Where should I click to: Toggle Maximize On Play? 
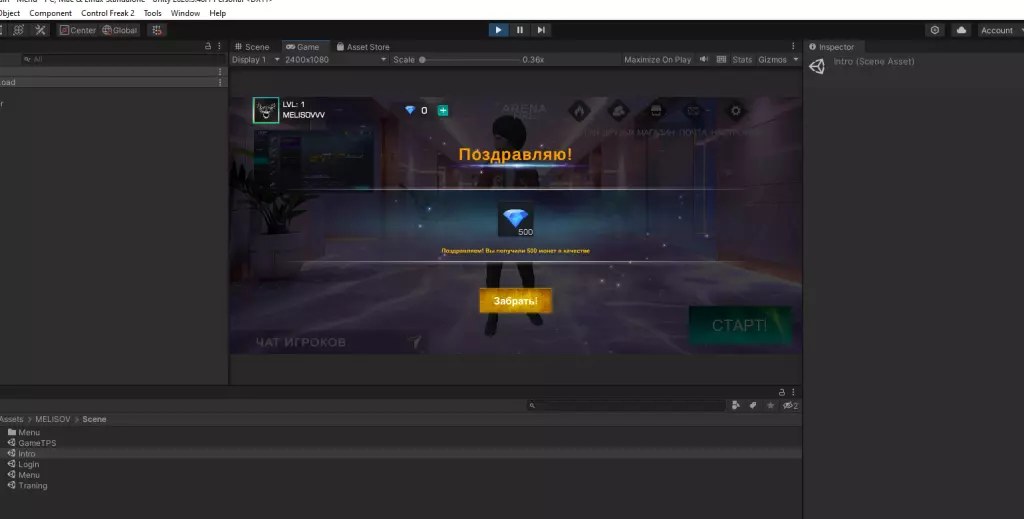coord(657,60)
